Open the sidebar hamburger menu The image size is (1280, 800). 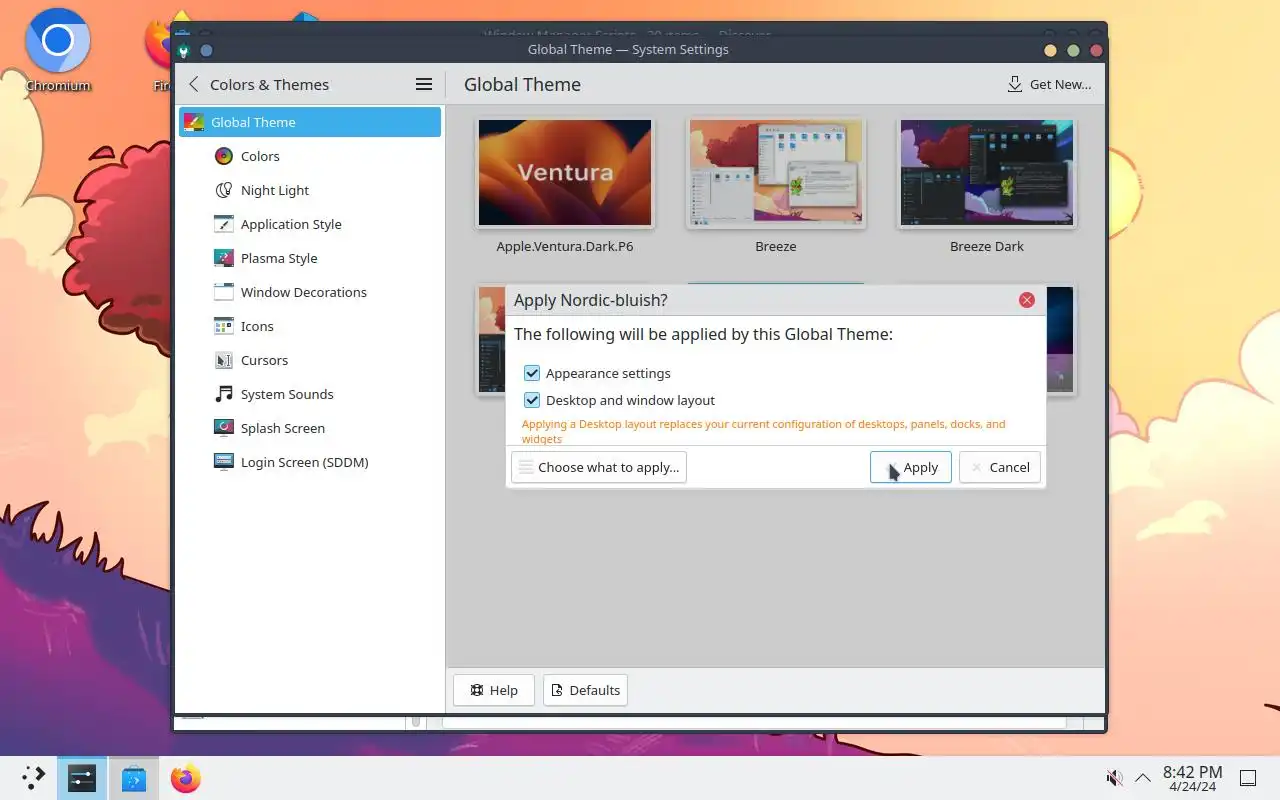[424, 85]
